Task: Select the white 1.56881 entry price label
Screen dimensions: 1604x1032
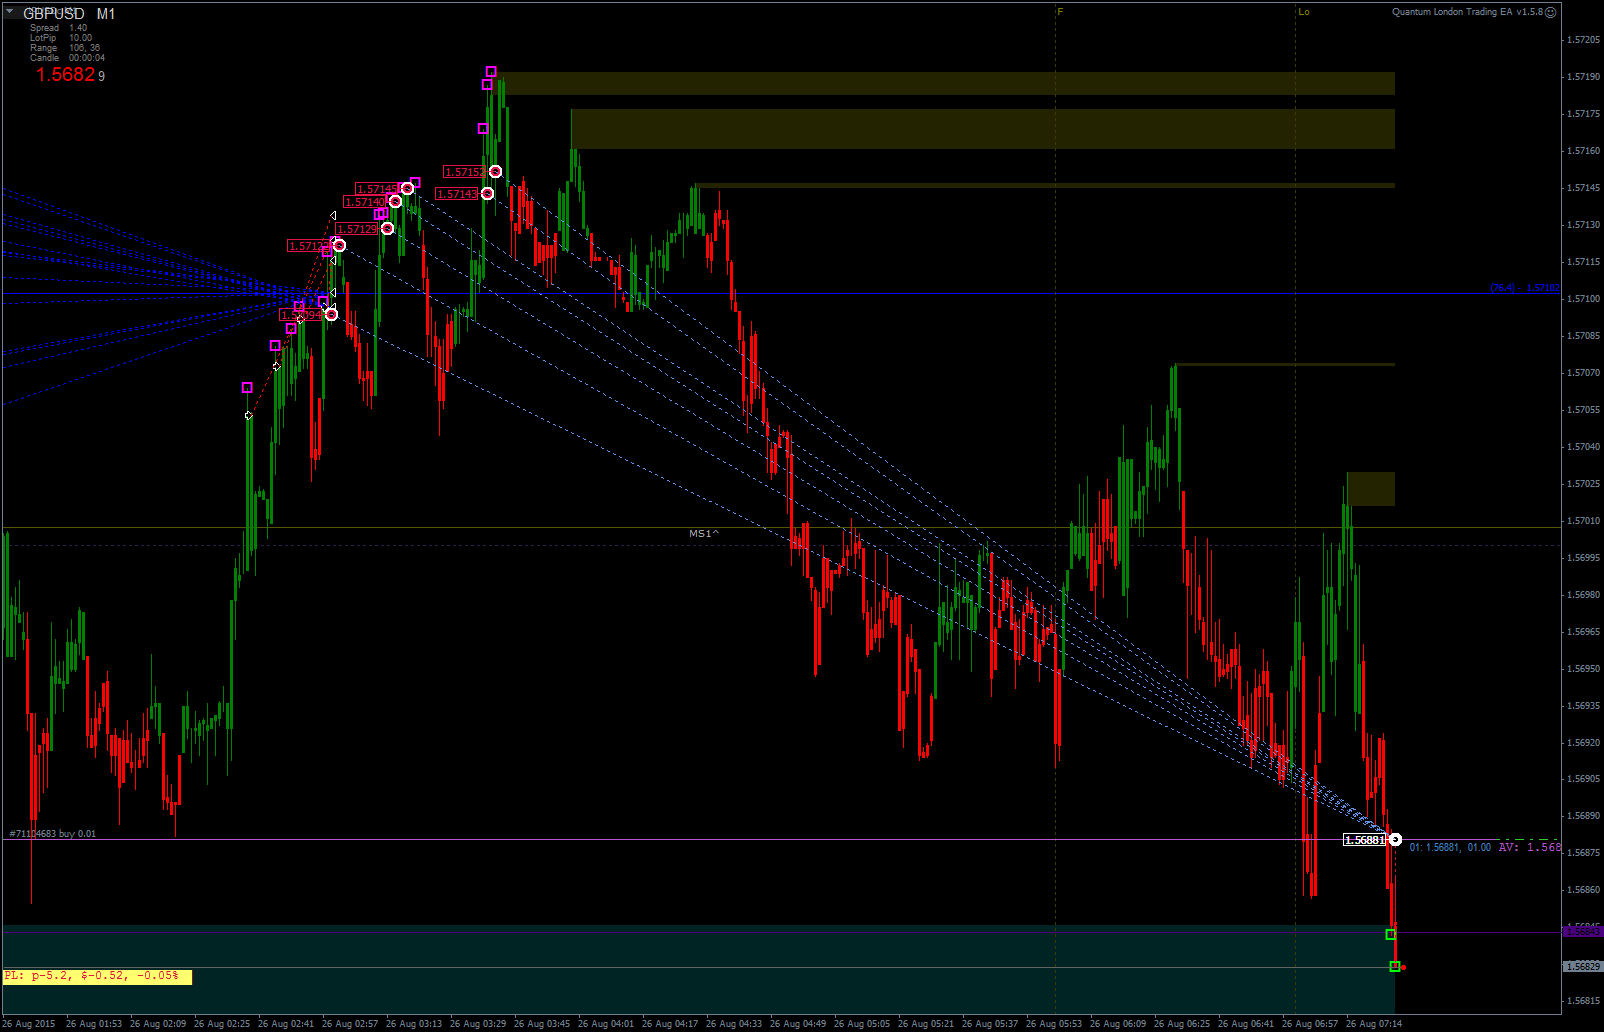Action: (1365, 840)
